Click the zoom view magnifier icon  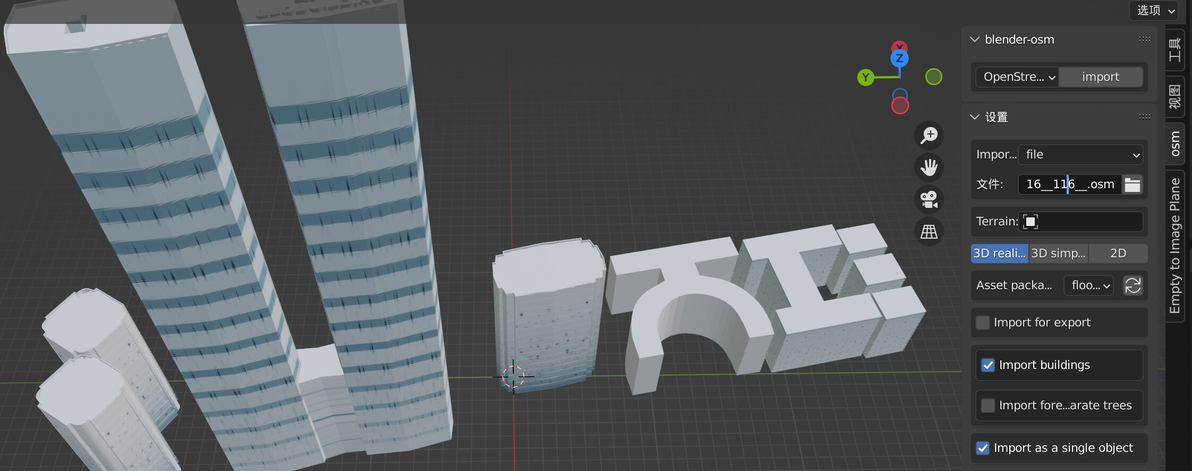pos(929,136)
